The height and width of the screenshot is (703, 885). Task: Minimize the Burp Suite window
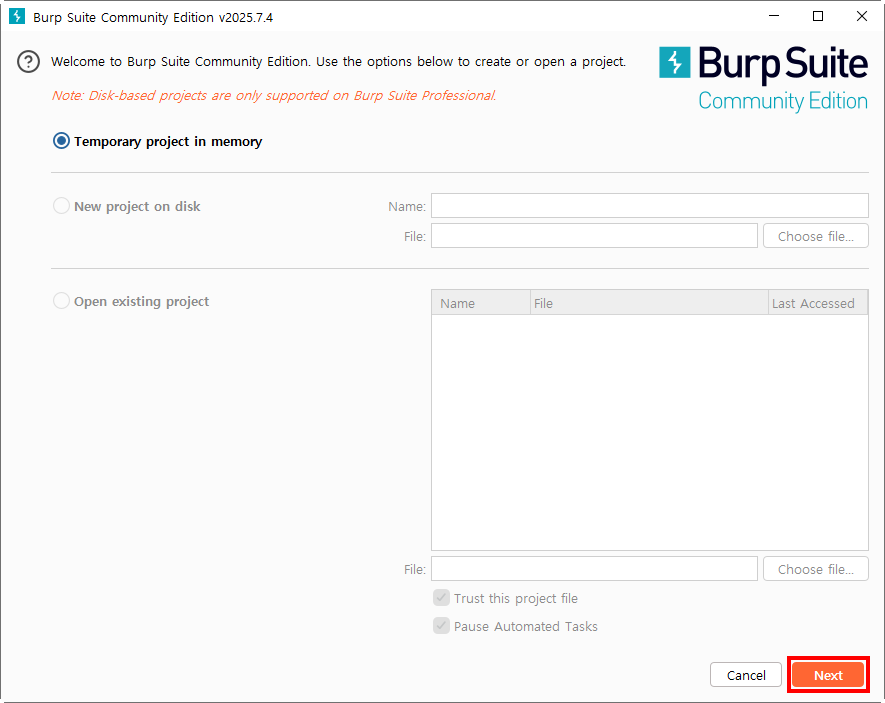[x=774, y=16]
